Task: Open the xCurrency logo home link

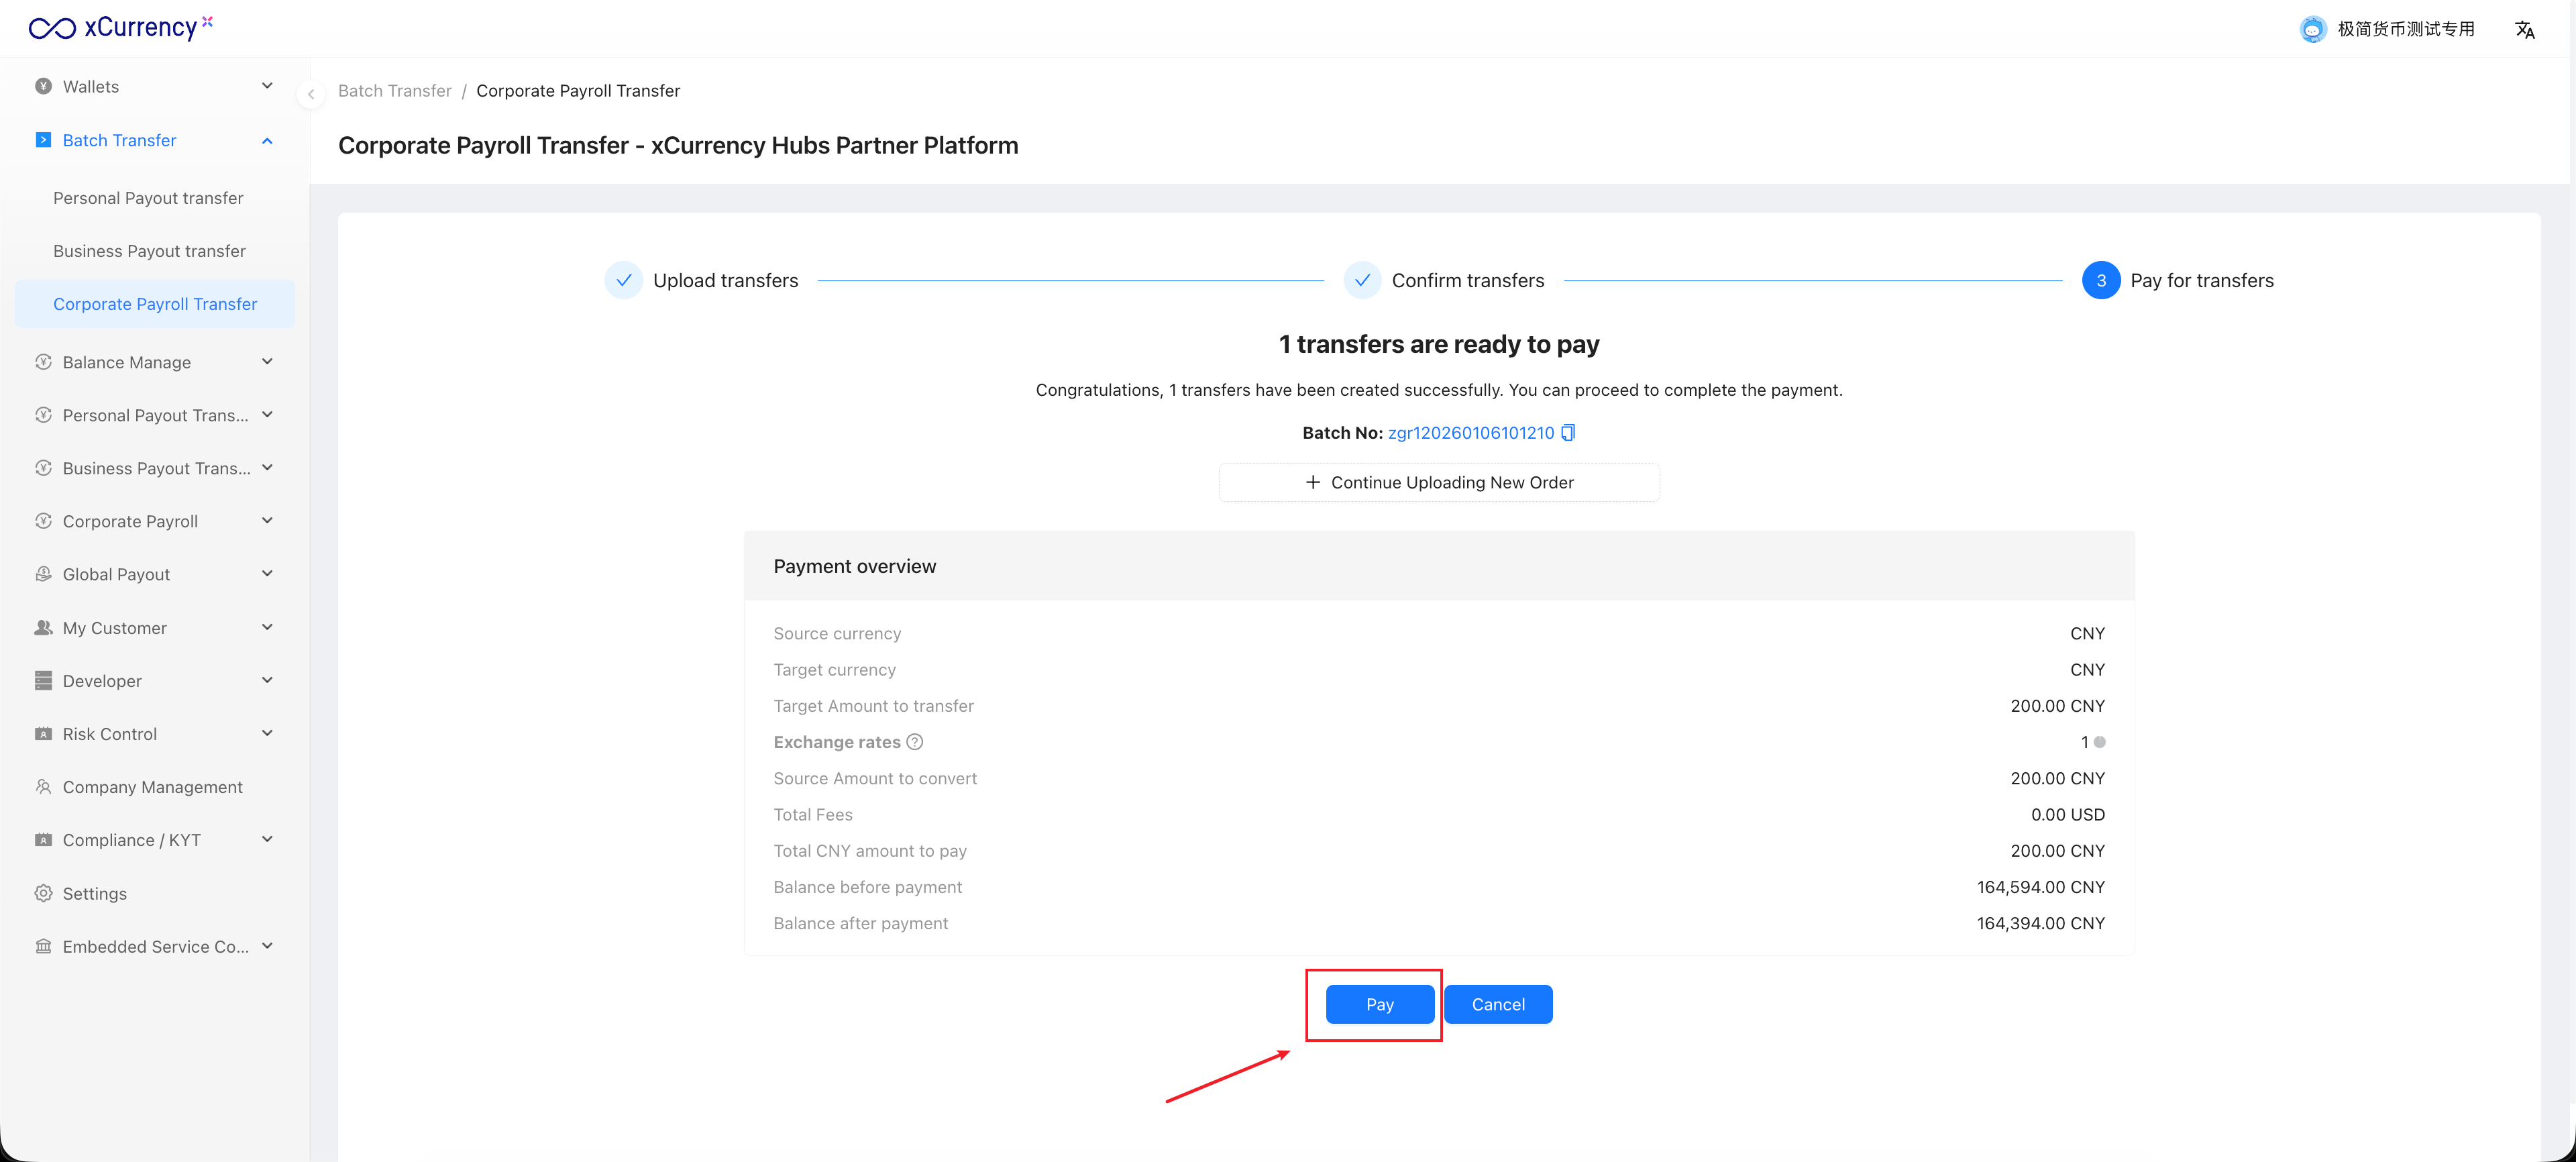Action: coord(121,28)
